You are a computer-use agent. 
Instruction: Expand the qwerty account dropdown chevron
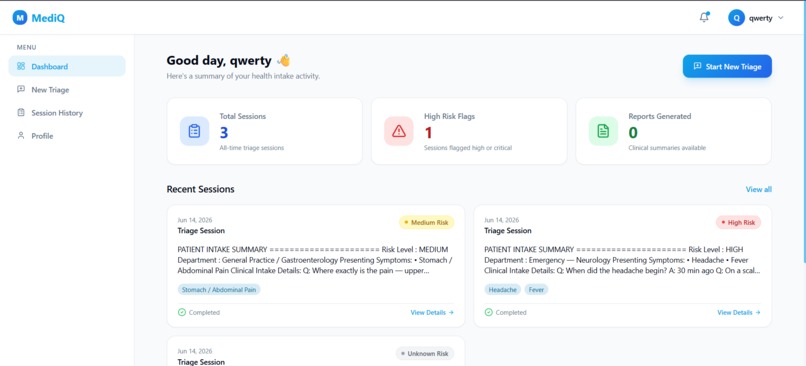pos(781,18)
